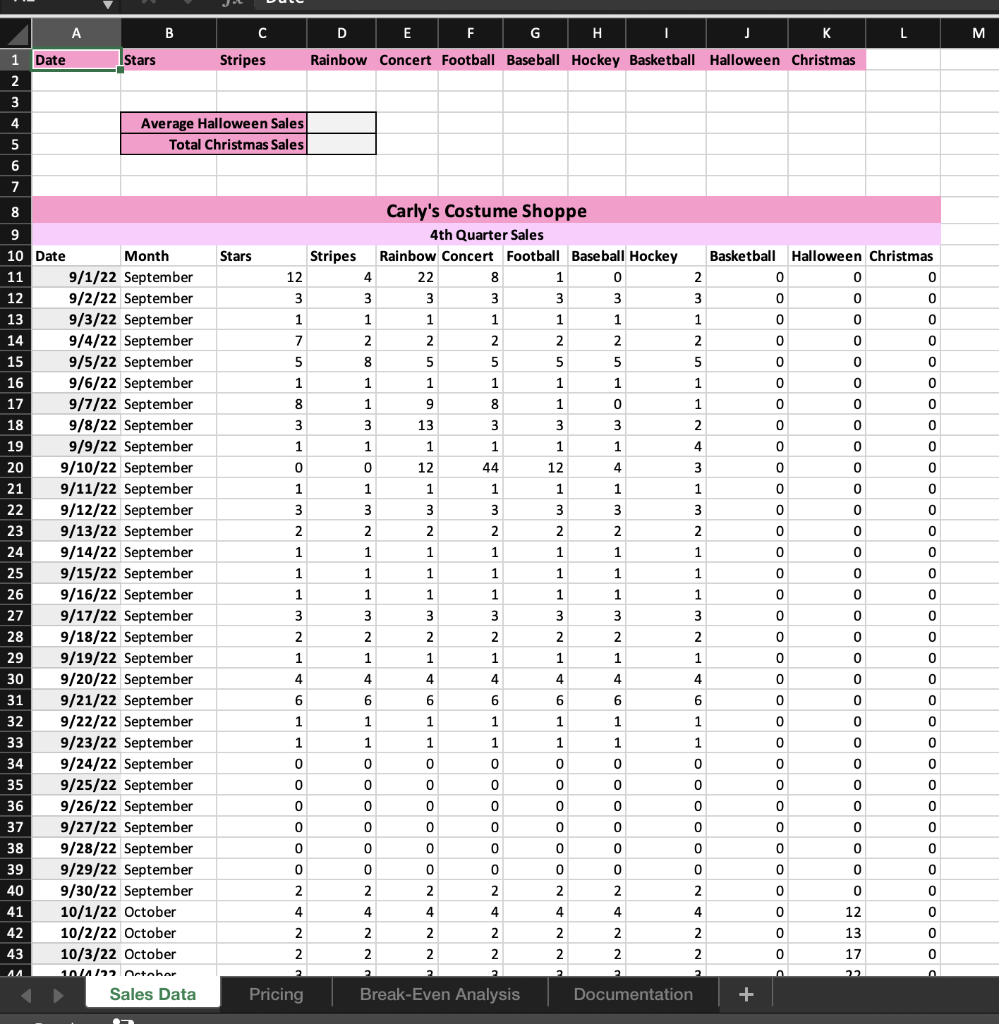Image resolution: width=999 pixels, height=1024 pixels.
Task: Select column D header
Action: (x=341, y=33)
